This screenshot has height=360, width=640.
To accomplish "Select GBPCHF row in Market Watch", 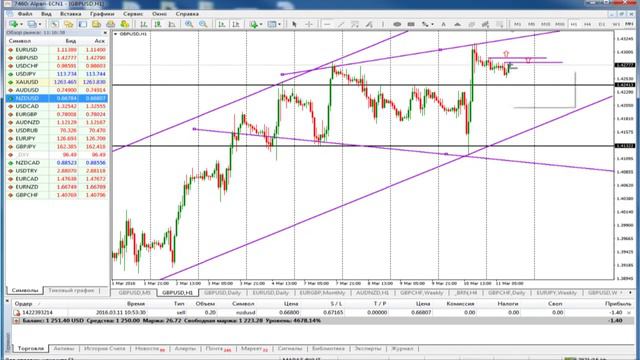I will click(57, 195).
